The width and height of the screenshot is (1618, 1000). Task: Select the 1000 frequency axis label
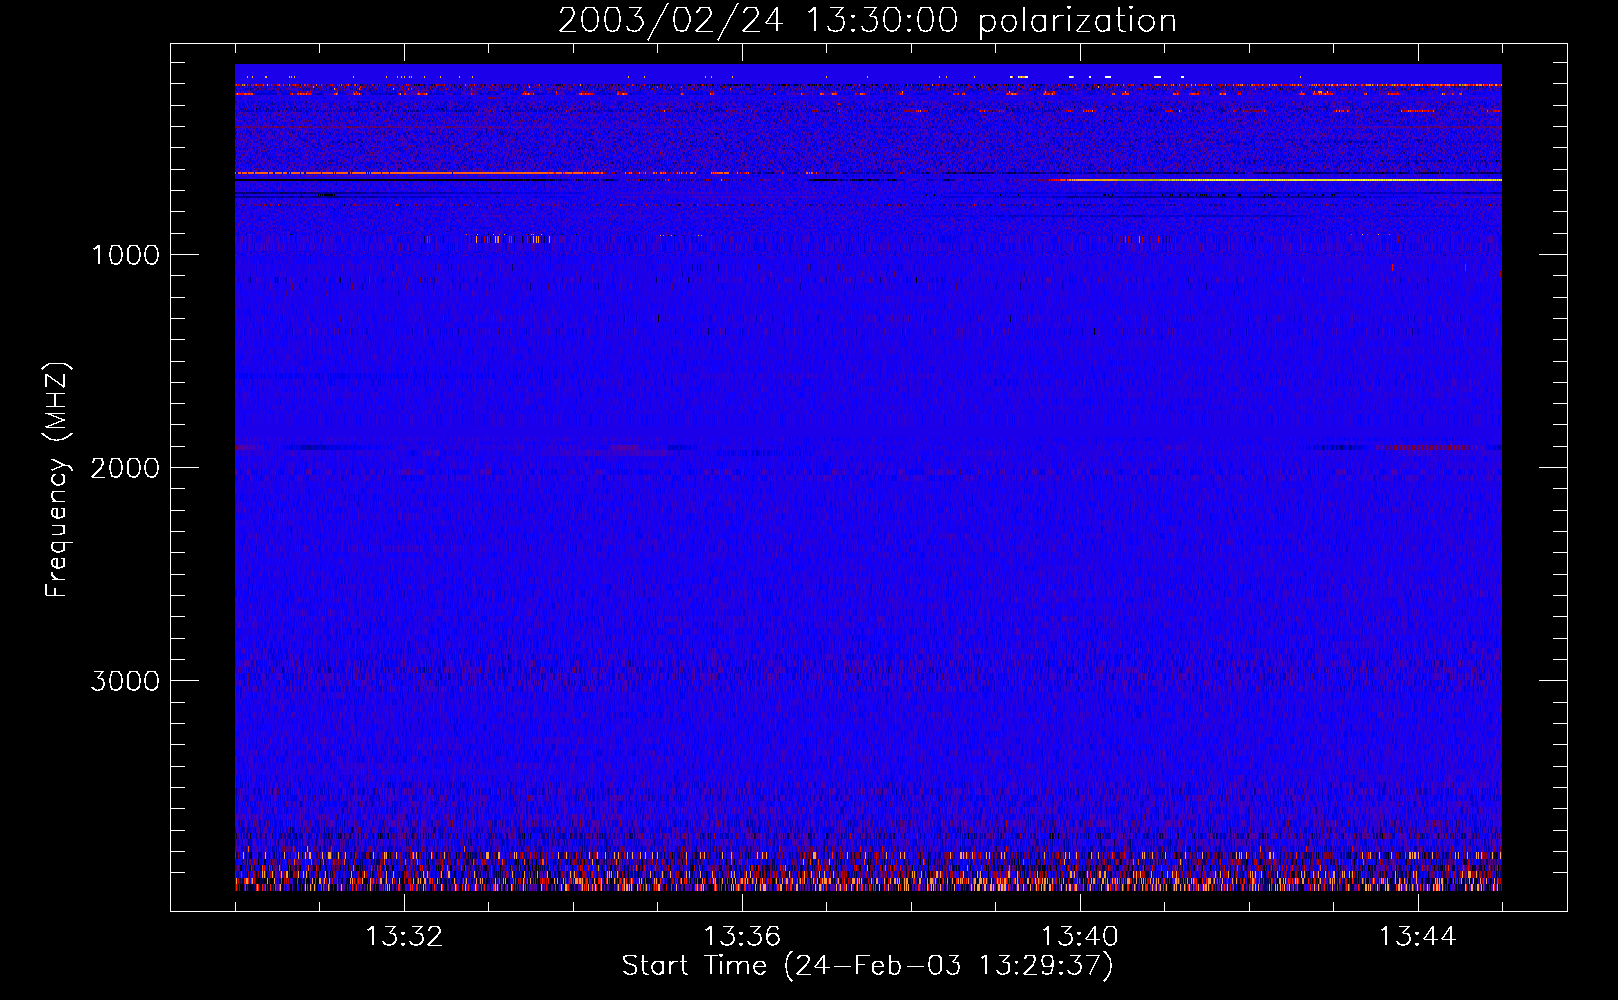click(125, 255)
